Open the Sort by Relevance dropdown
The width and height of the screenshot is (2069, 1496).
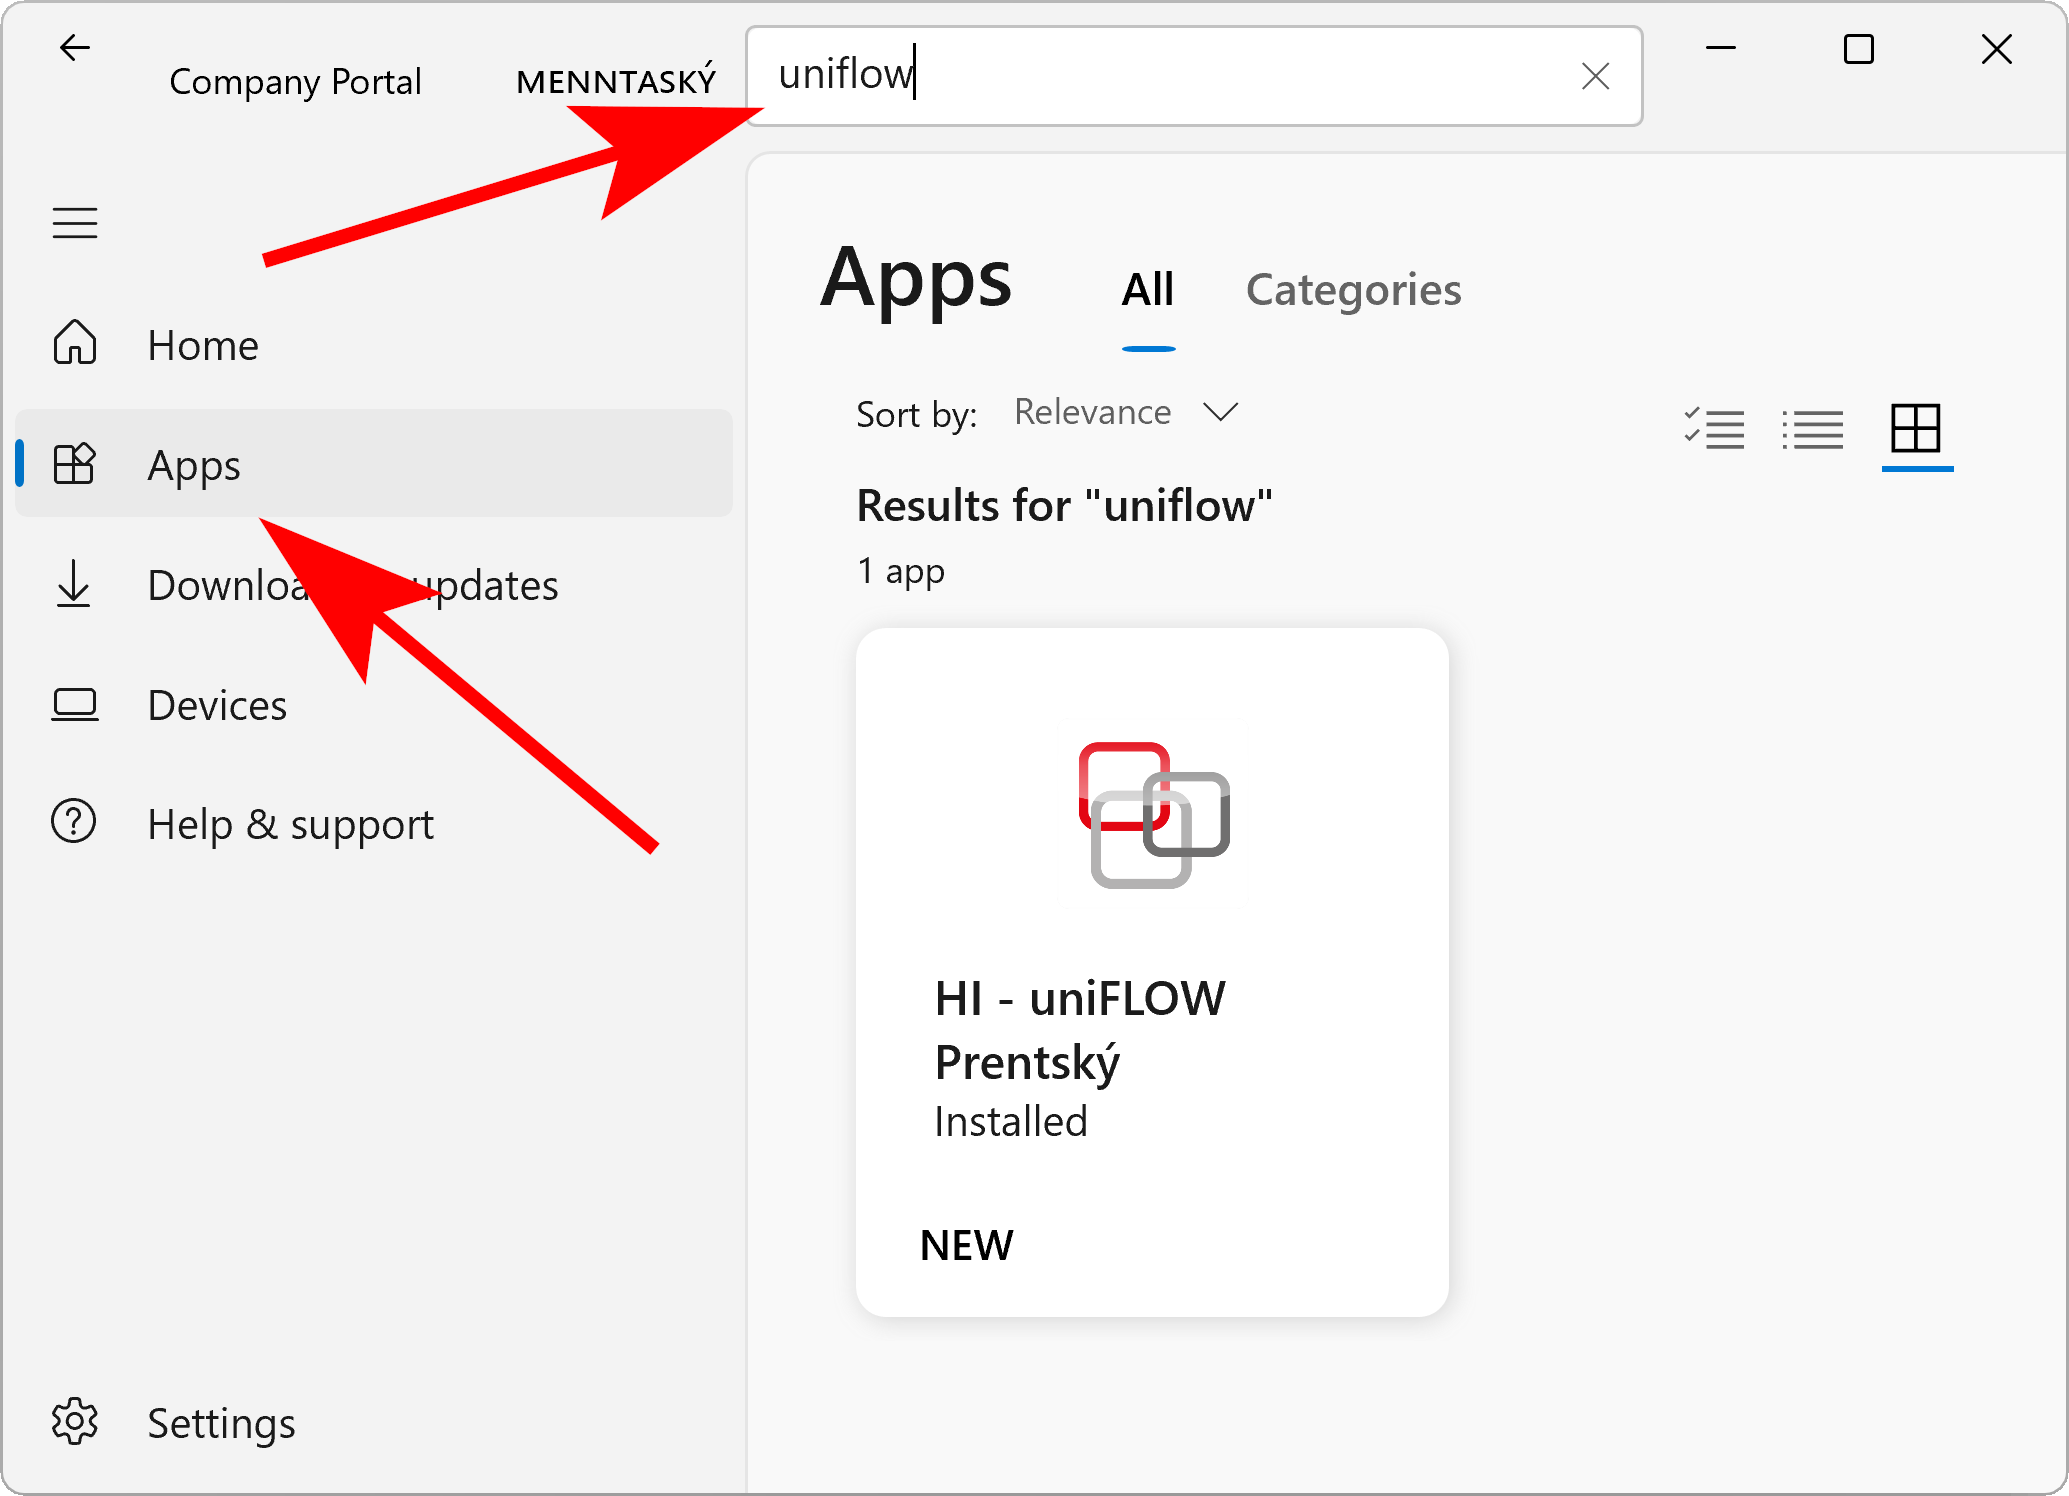click(1126, 412)
